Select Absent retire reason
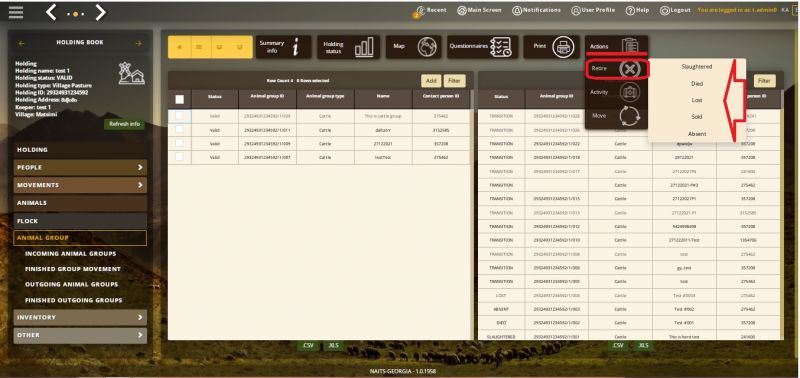This screenshot has width=800, height=378. pos(696,134)
